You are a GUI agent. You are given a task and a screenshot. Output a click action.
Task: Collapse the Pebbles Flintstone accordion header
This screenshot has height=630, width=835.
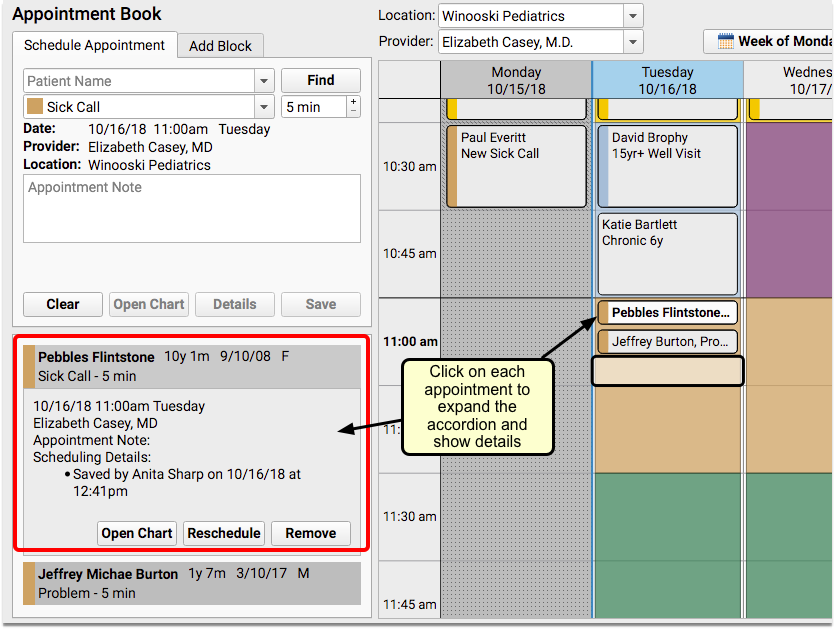[192, 366]
